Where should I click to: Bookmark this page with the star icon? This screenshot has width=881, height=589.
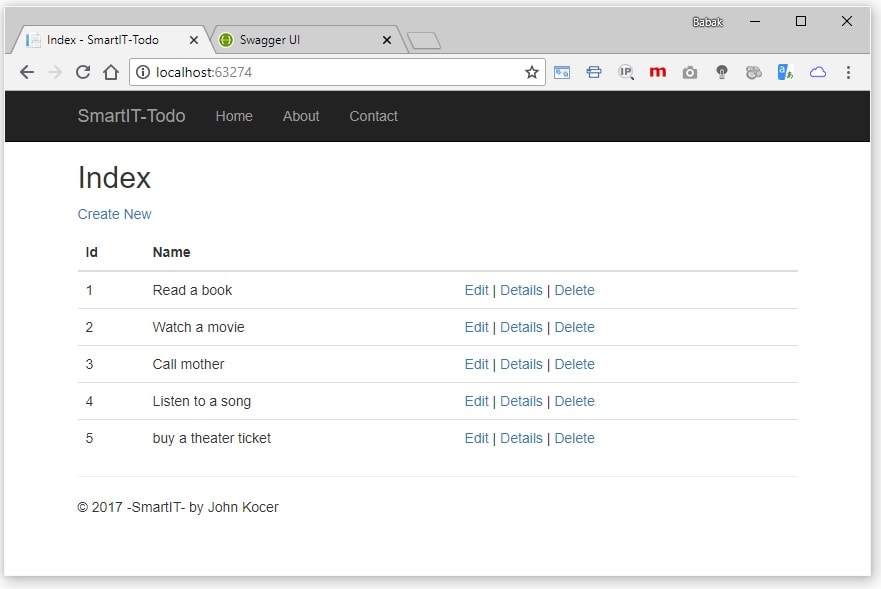coord(532,72)
